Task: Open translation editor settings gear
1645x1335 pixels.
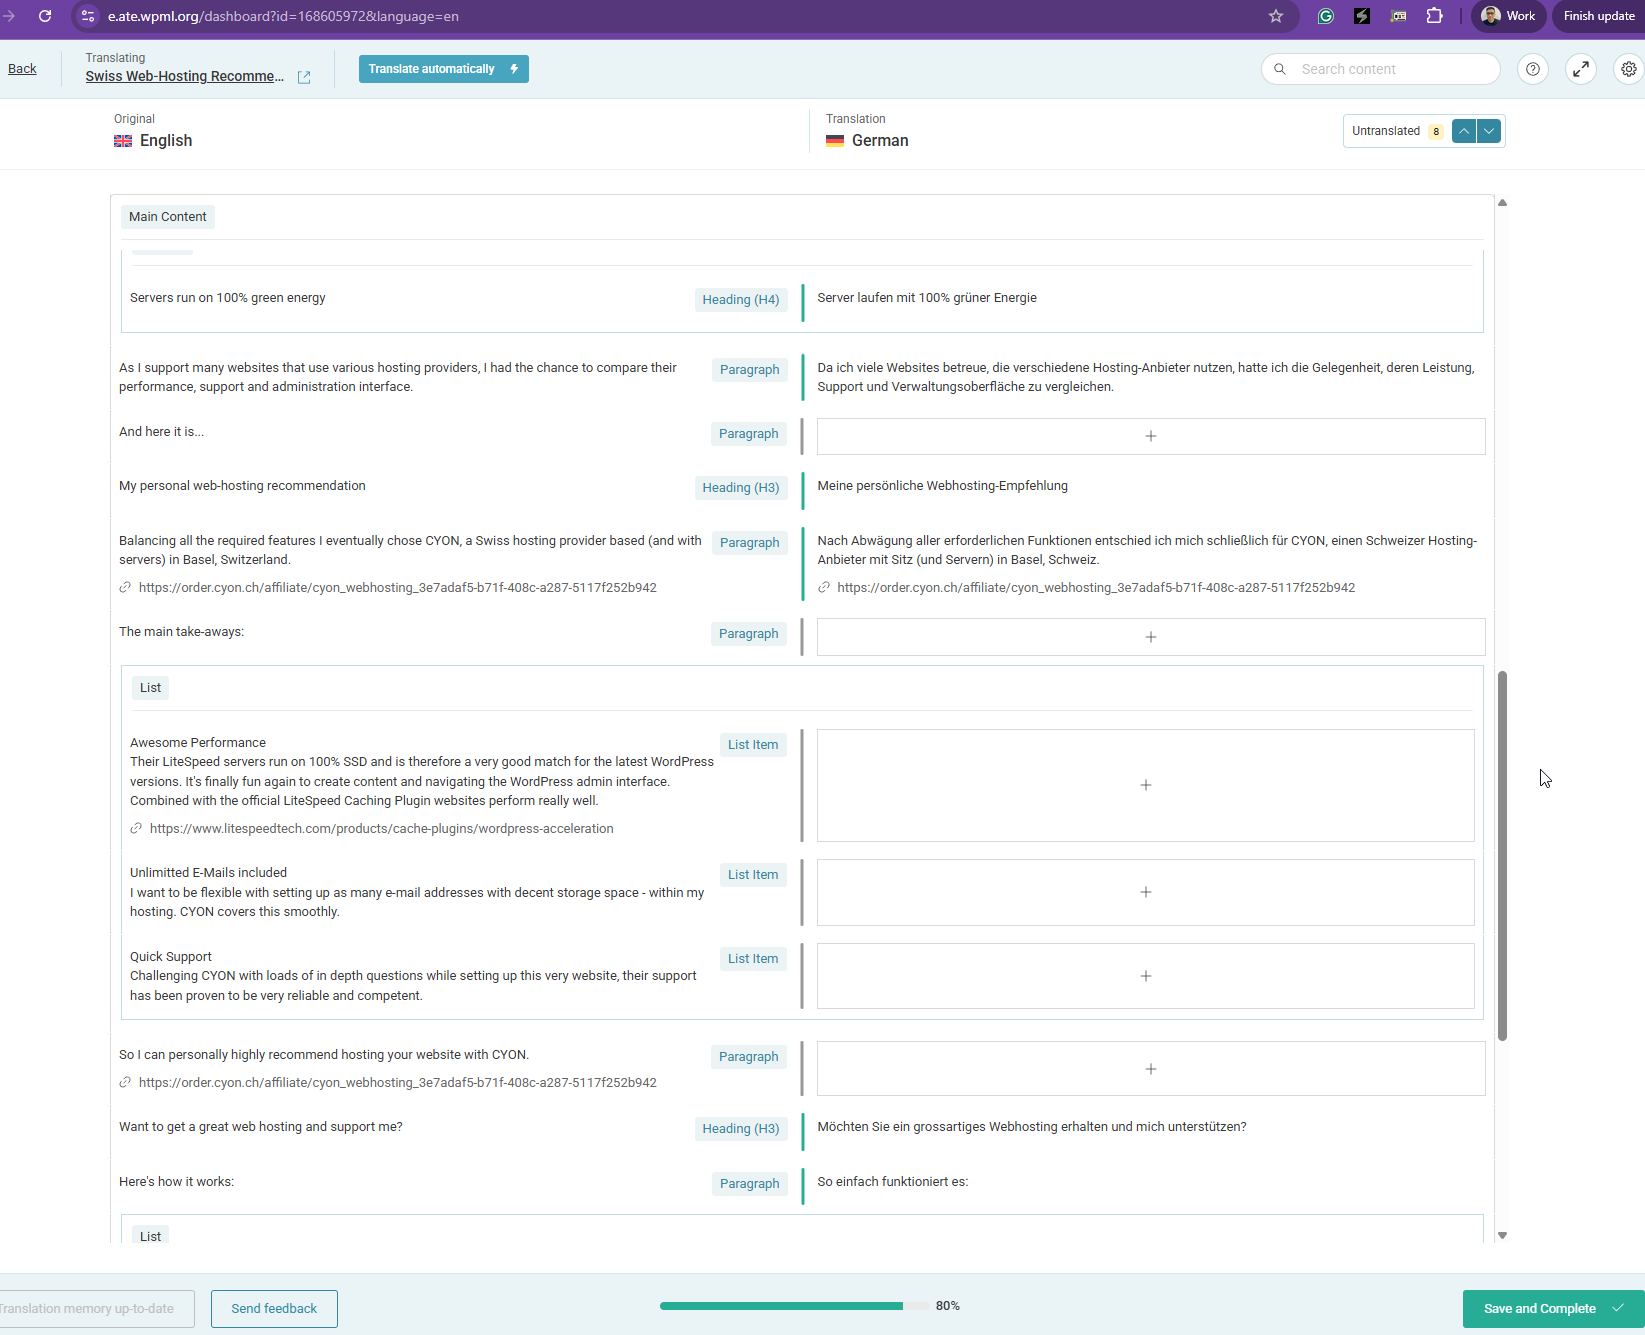Action: (x=1629, y=69)
